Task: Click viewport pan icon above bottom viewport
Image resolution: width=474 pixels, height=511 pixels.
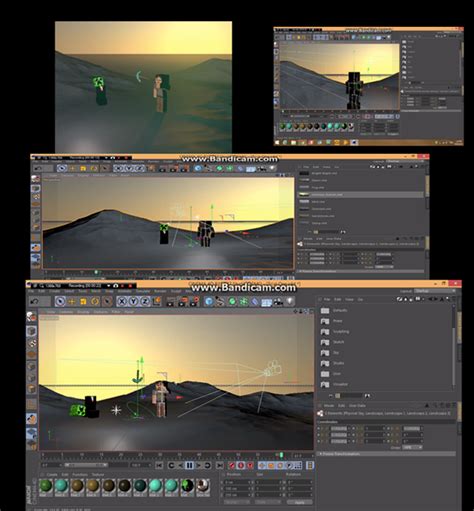Action: [x=296, y=311]
